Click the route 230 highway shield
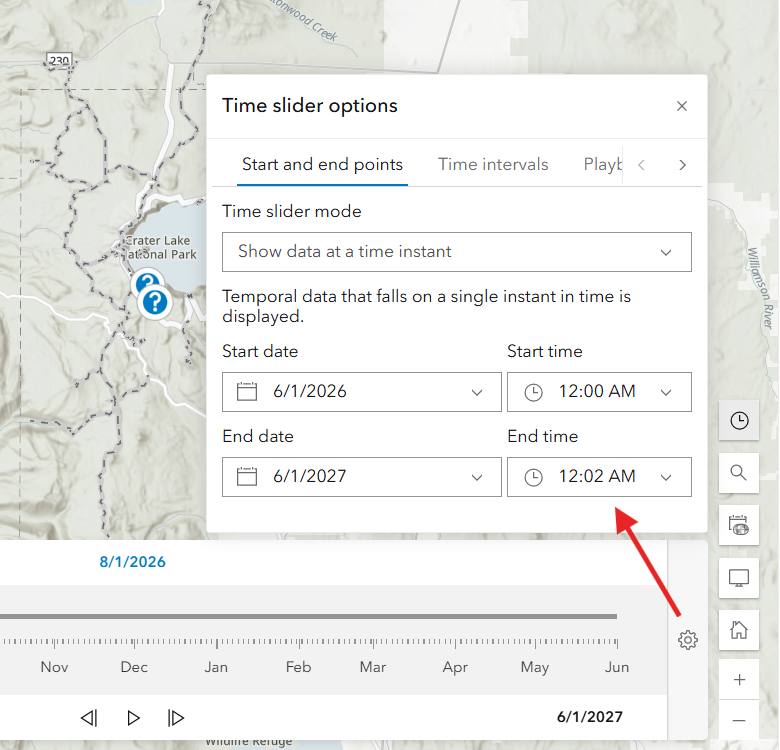 pyautogui.click(x=59, y=61)
